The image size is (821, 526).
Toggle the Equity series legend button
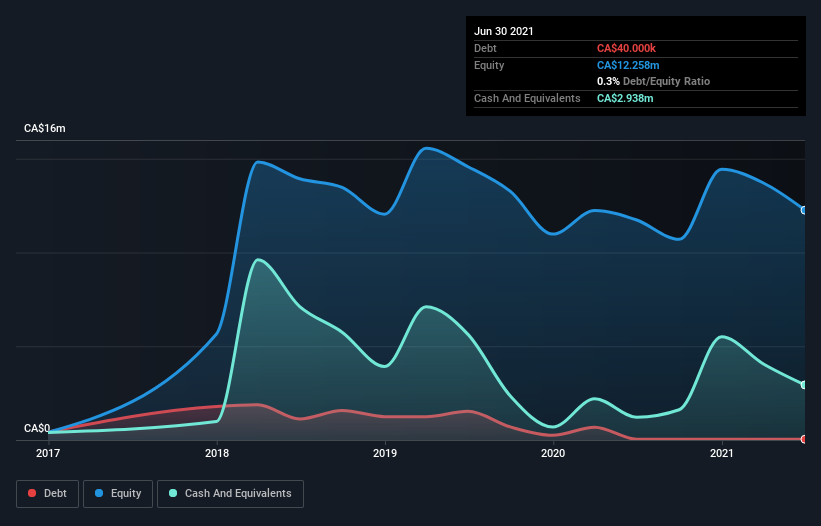pyautogui.click(x=118, y=494)
